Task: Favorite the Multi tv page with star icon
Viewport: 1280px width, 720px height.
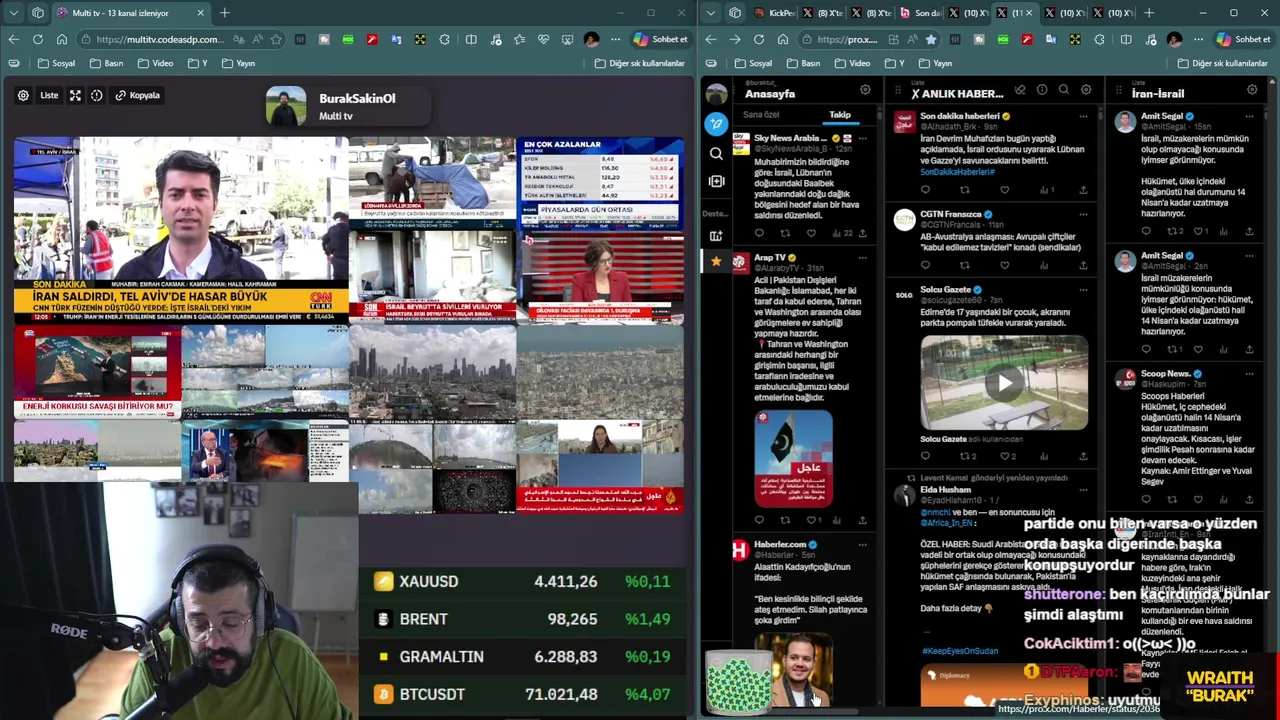Action: click(x=276, y=39)
